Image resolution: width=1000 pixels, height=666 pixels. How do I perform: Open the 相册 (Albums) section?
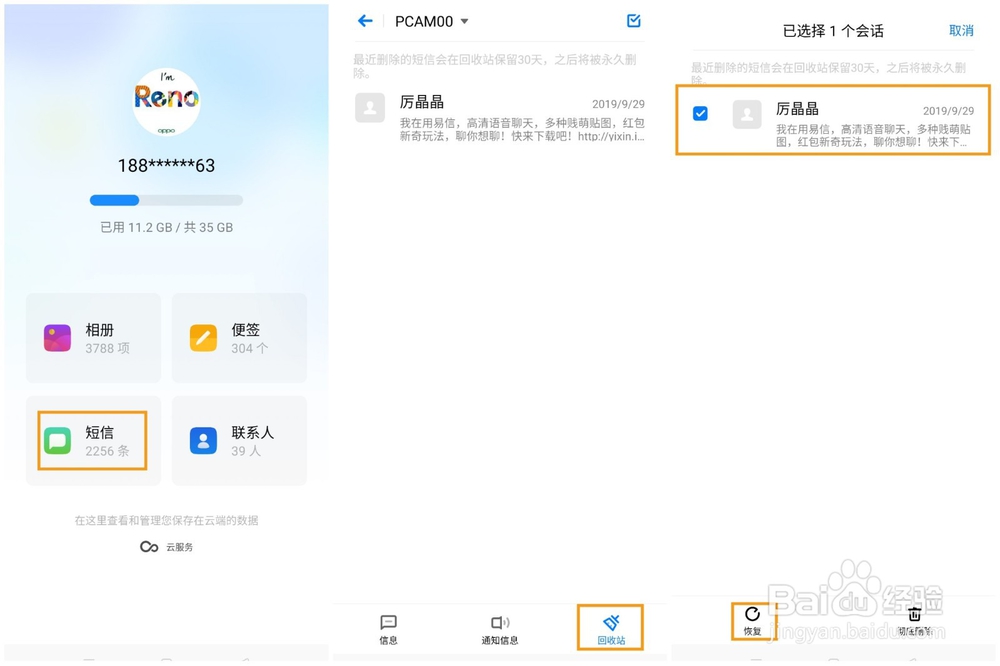[93, 337]
